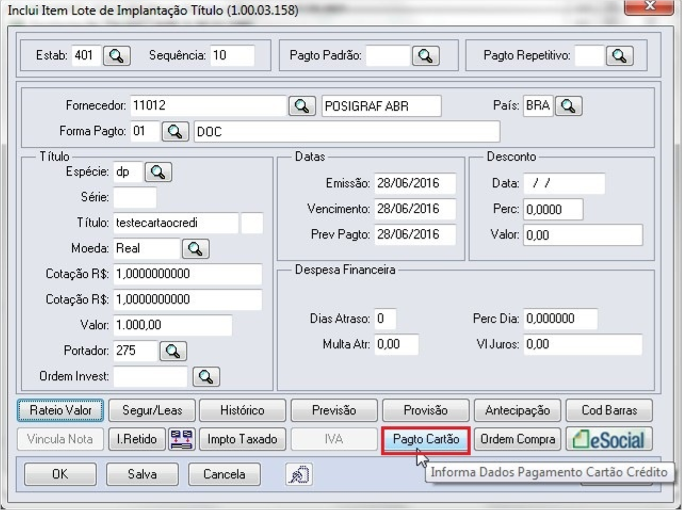Focus the País field showing BRA
Screen dimensions: 682x510
point(538,106)
